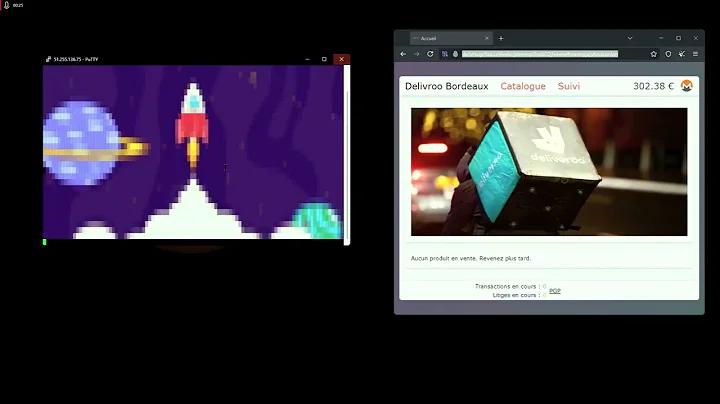This screenshot has width=720, height=404.
Task: Open a new tab with the plus button
Action: click(x=501, y=39)
